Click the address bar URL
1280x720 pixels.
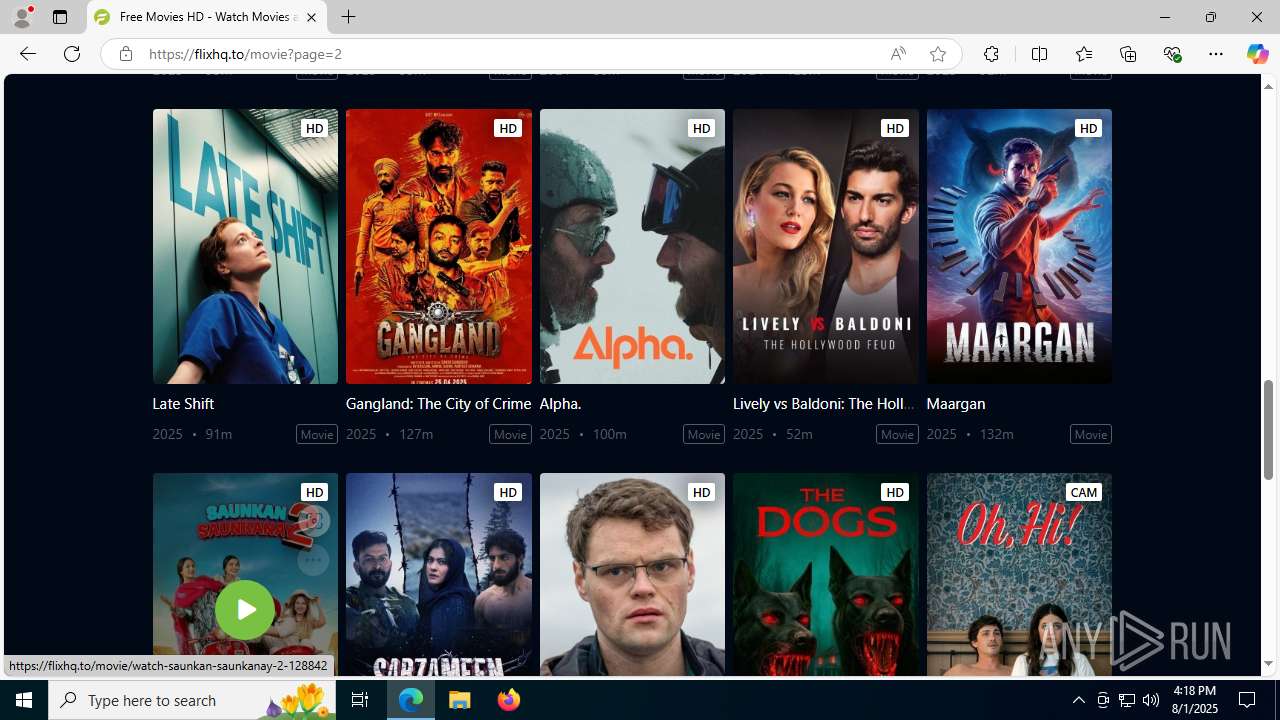(245, 54)
